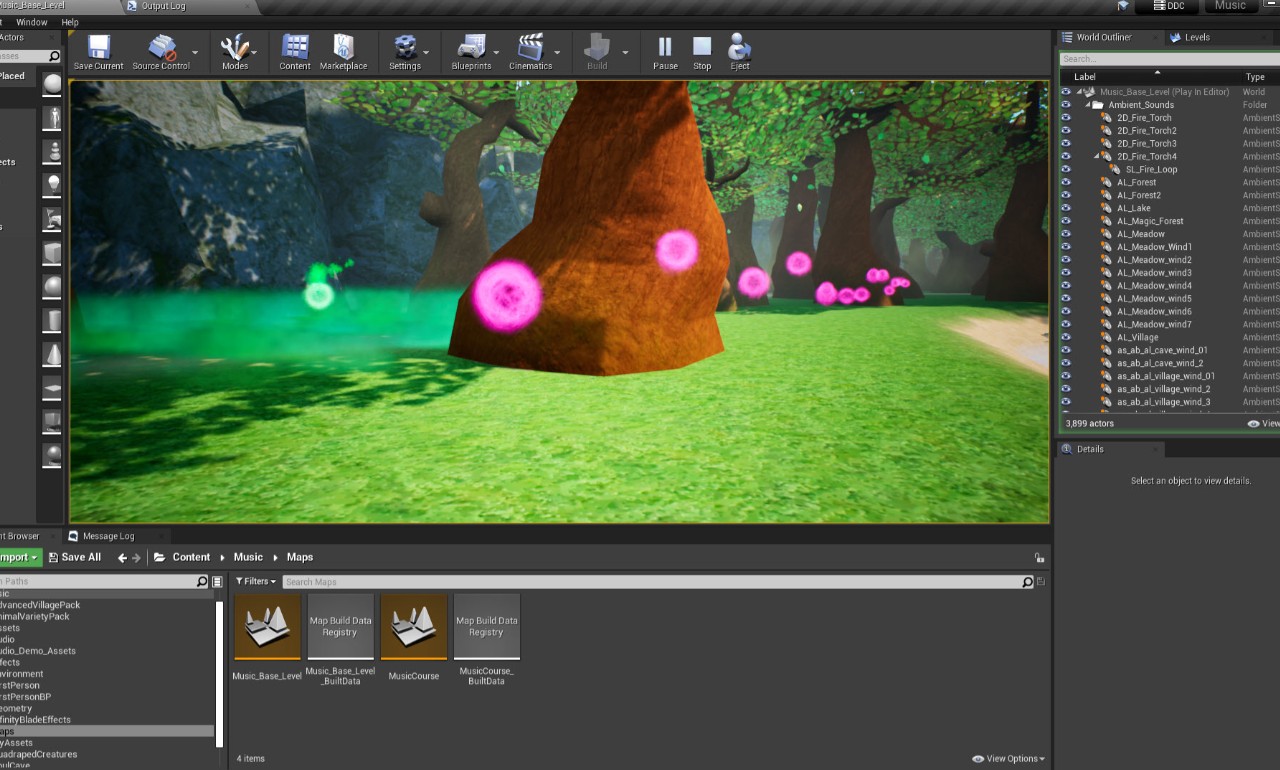1280x770 pixels.
Task: Toggle visibility of AL_Forest actor
Action: 1065,182
